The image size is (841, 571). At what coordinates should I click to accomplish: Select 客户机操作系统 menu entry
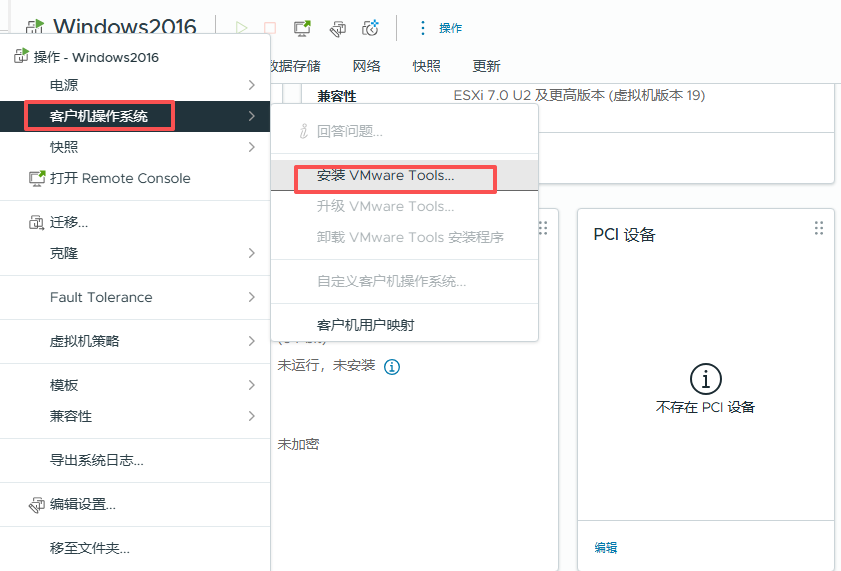(135, 116)
